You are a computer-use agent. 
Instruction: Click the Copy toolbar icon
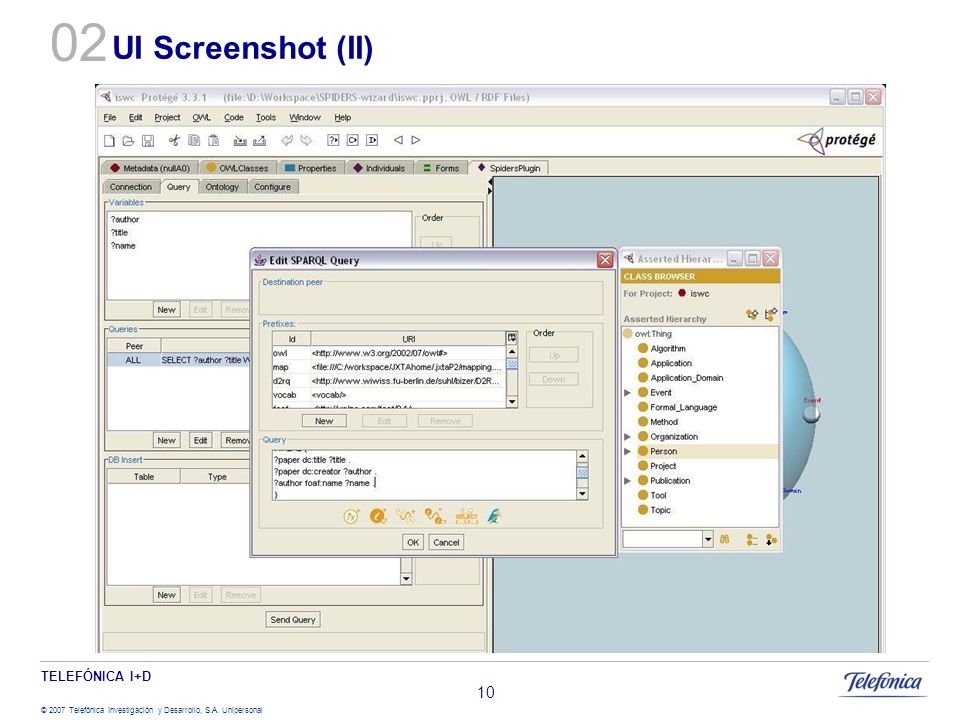pyautogui.click(x=193, y=141)
